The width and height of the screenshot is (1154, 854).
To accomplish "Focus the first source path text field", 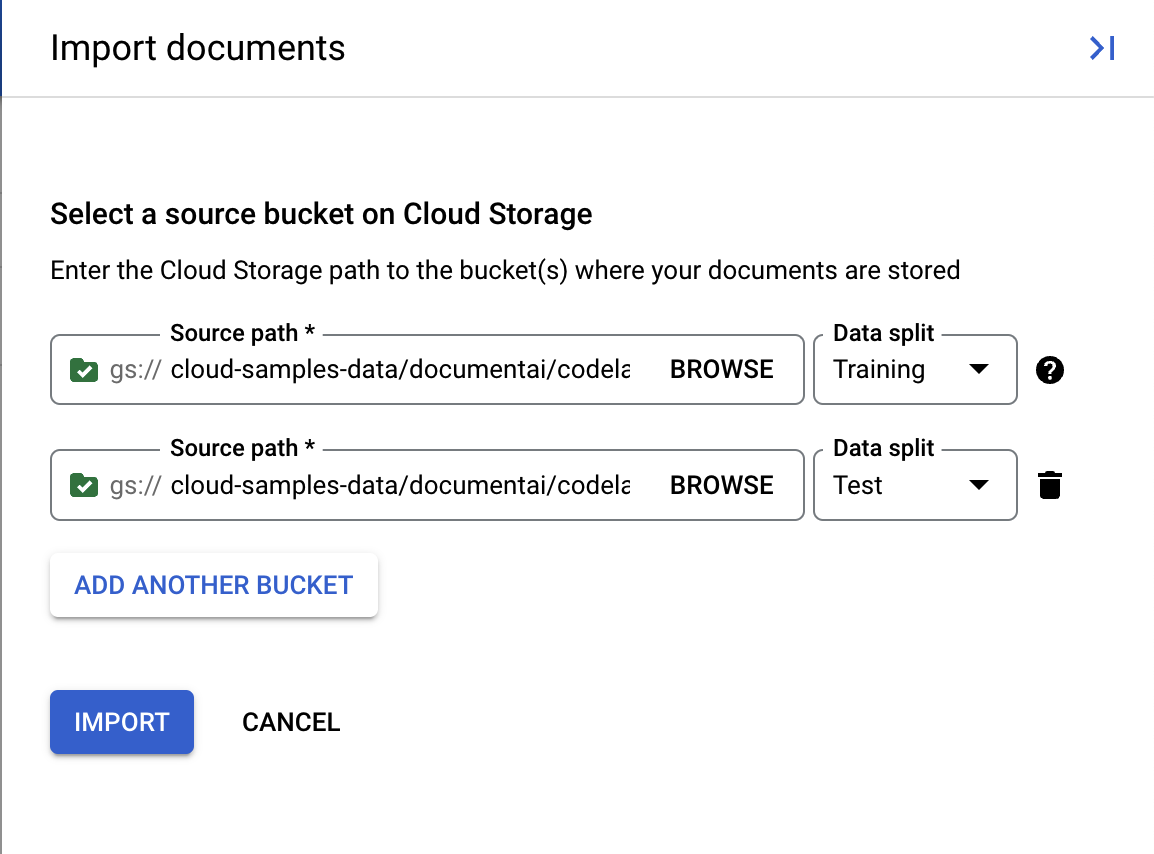I will (400, 370).
